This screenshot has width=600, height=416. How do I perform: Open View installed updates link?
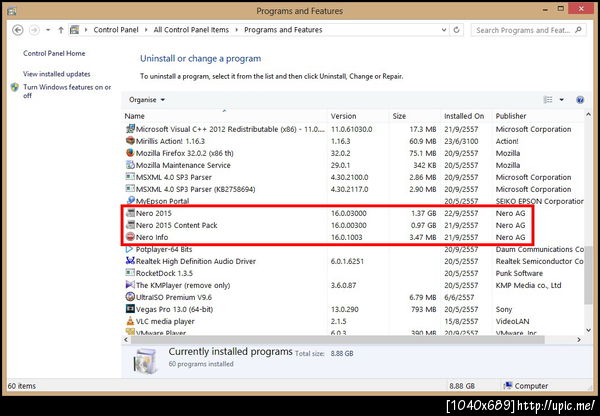tap(57, 74)
